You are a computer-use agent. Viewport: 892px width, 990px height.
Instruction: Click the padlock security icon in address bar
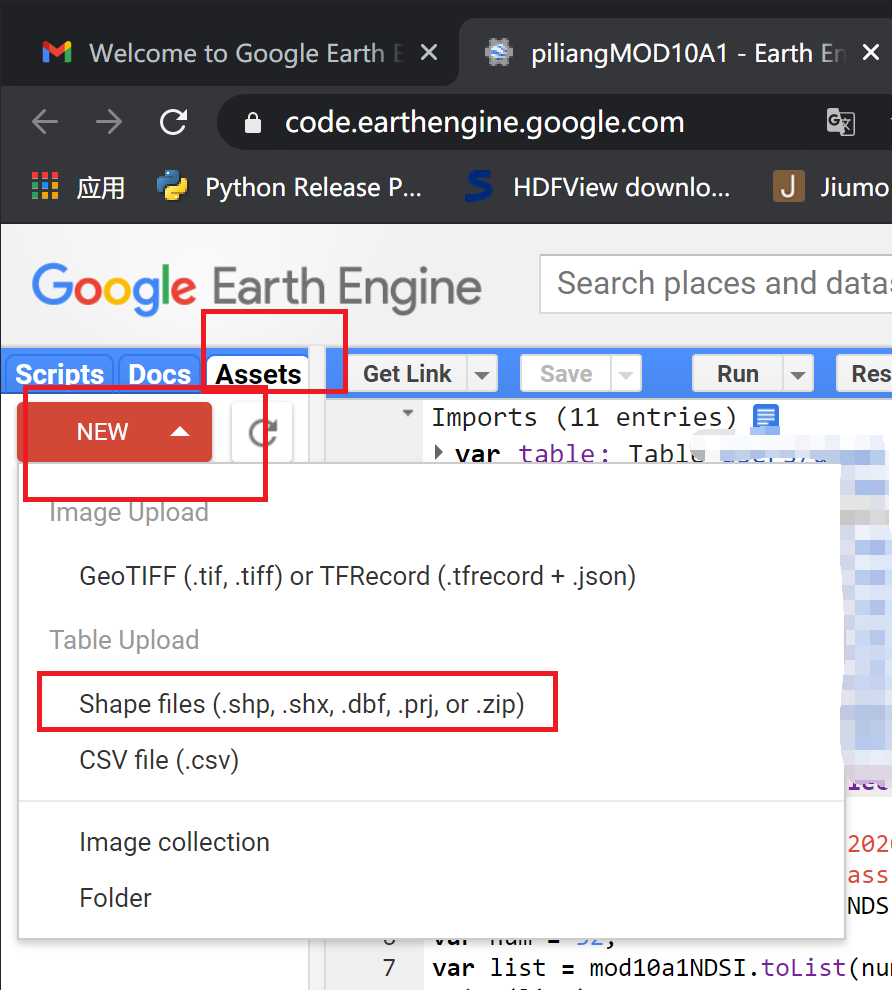(x=251, y=122)
